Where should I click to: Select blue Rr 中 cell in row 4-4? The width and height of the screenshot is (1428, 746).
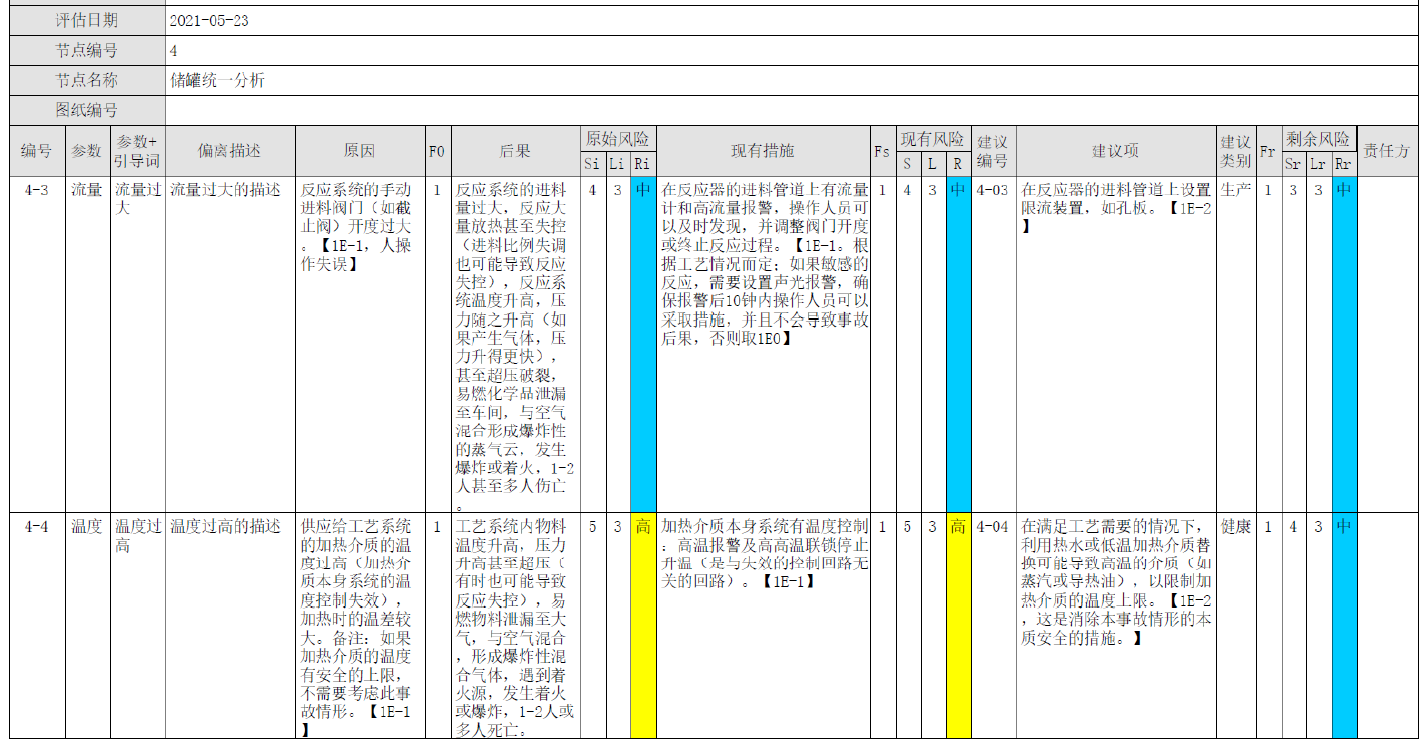pos(1344,626)
